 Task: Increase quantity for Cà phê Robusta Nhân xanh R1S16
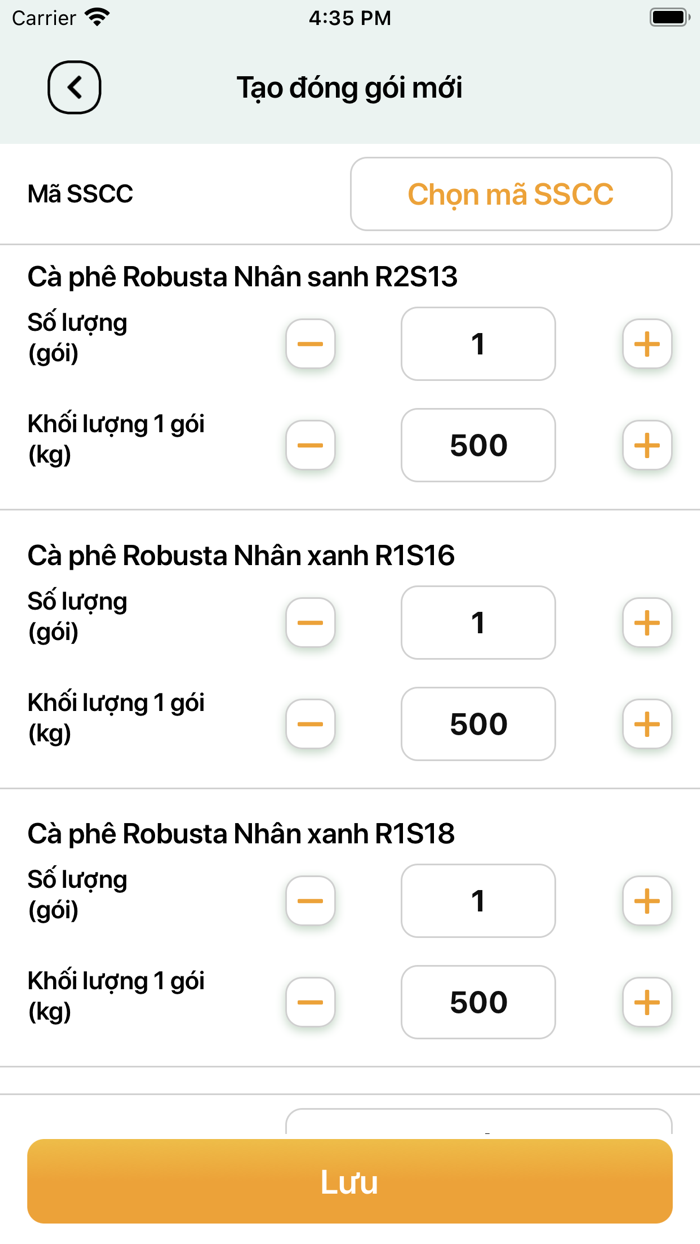tap(646, 622)
